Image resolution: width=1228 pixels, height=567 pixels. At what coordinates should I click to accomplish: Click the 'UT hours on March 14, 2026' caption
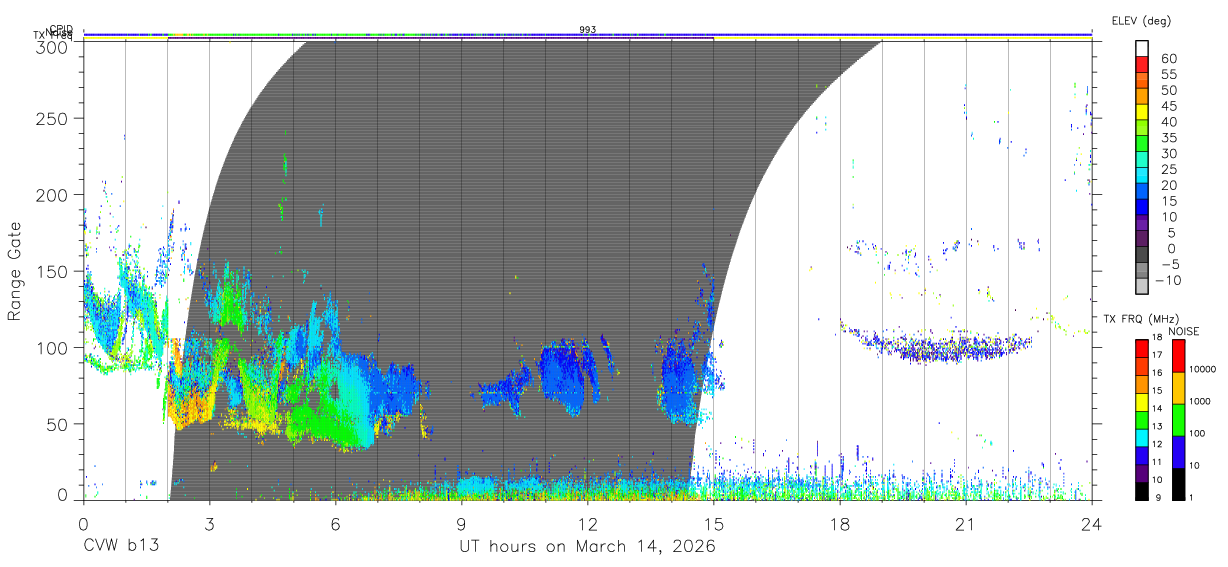pos(587,547)
